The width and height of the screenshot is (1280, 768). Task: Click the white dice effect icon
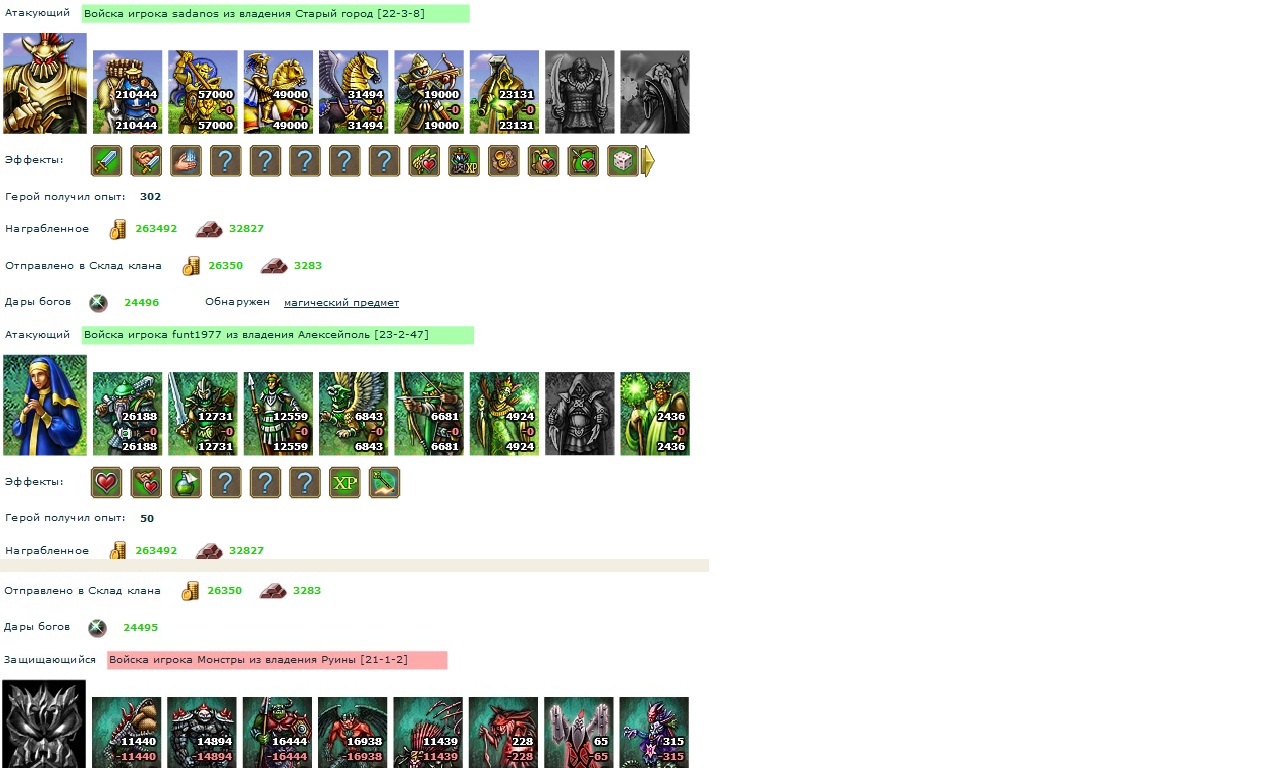tap(623, 161)
